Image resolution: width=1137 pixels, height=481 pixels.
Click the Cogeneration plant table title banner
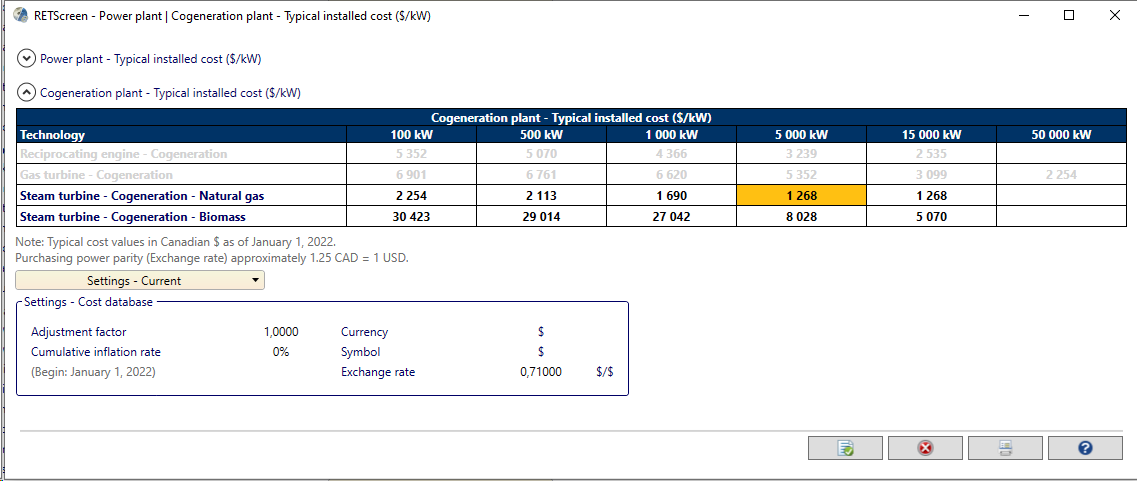tap(571, 118)
